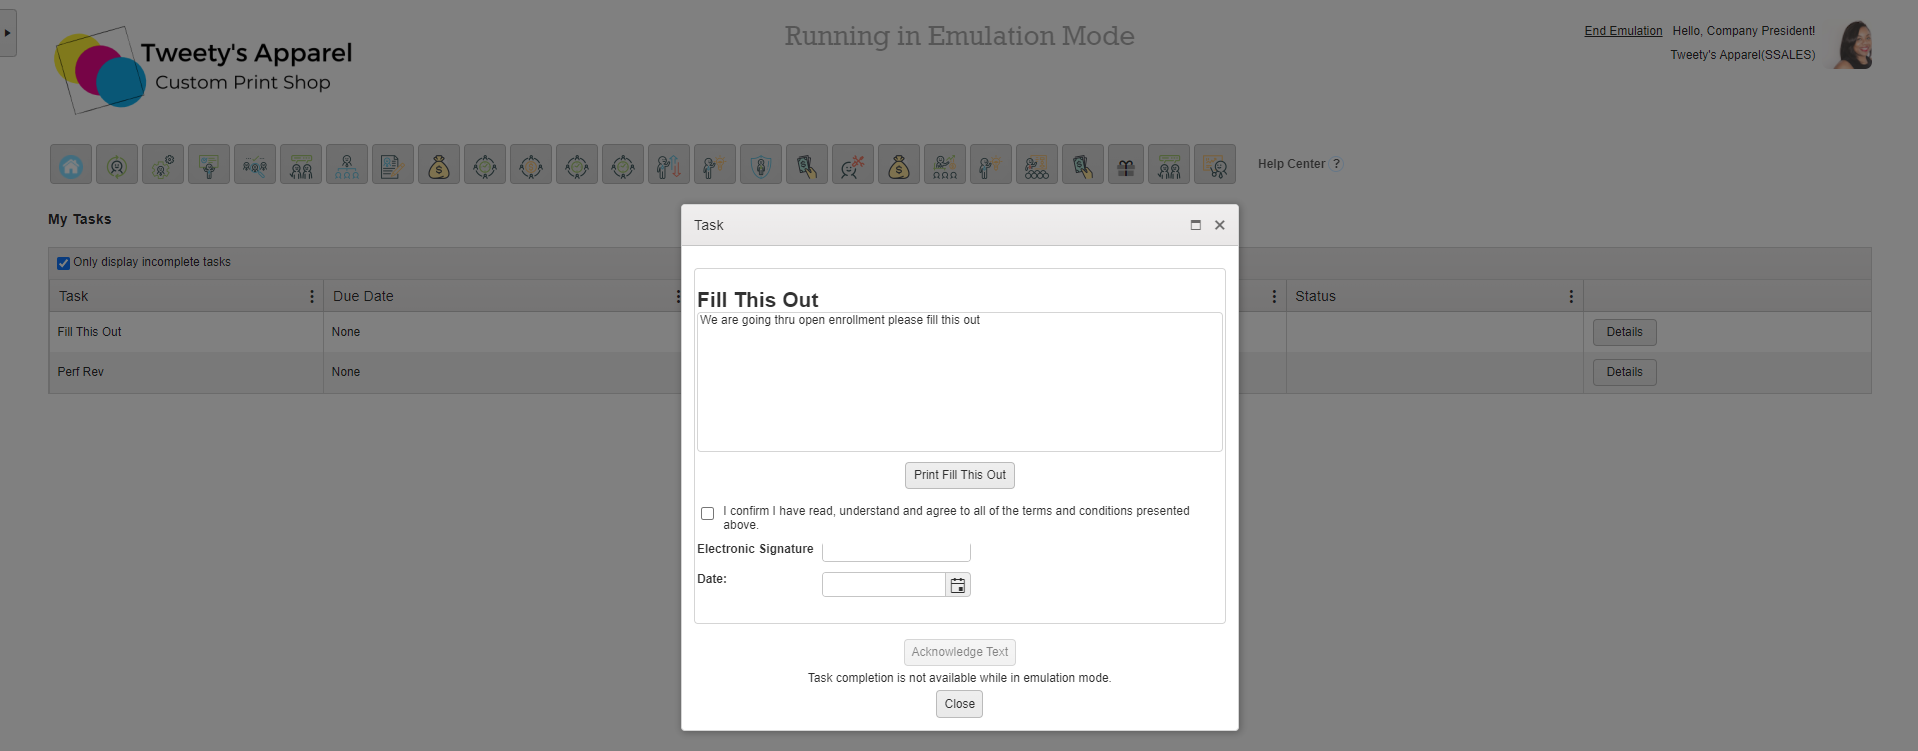The height and width of the screenshot is (751, 1918).
Task: Click the signed certificate document icon
Action: (393, 164)
